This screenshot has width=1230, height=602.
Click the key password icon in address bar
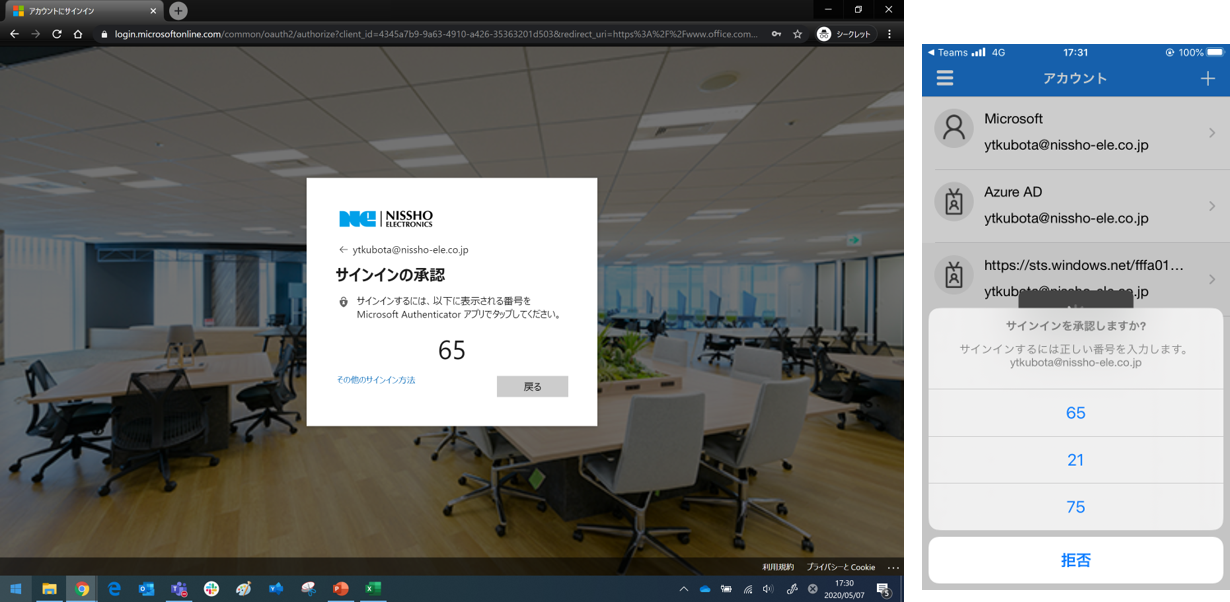click(776, 34)
